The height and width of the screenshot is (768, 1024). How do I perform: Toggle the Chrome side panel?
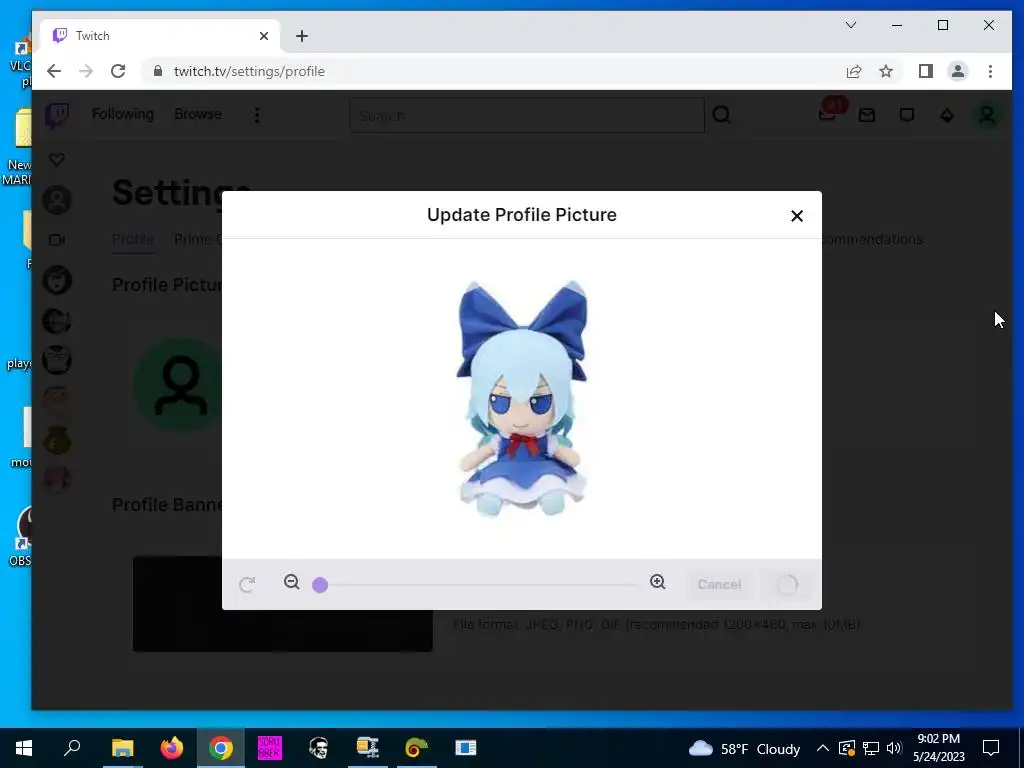pyautogui.click(x=925, y=71)
